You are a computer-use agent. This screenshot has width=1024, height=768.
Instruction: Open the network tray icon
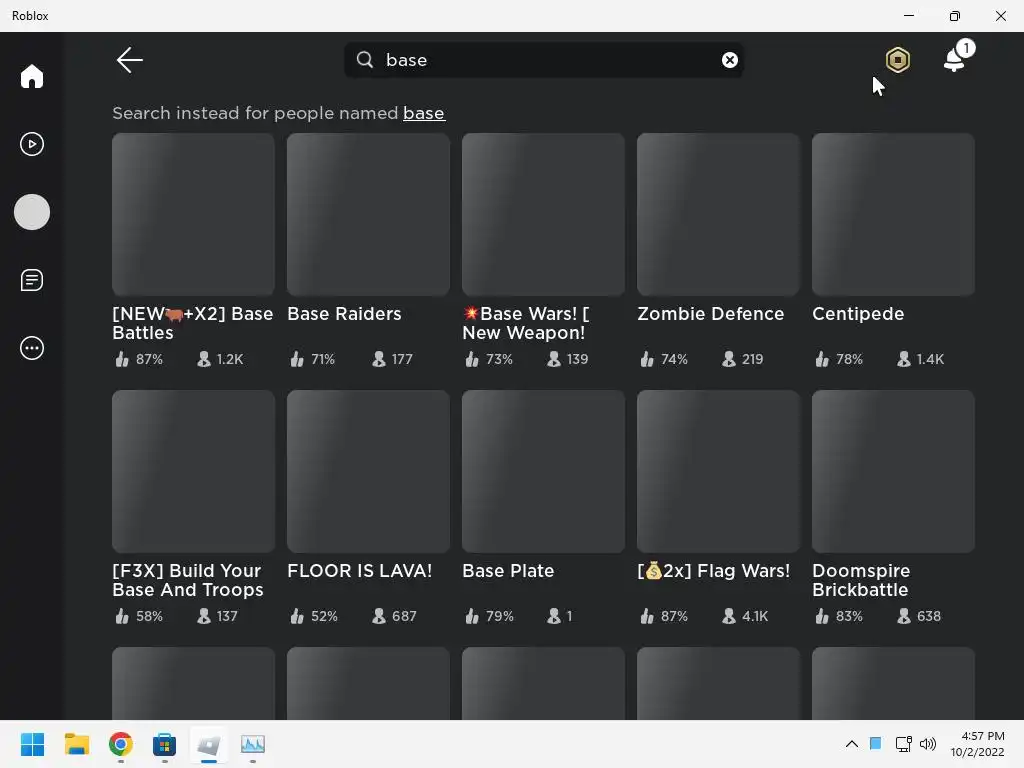[x=904, y=744]
